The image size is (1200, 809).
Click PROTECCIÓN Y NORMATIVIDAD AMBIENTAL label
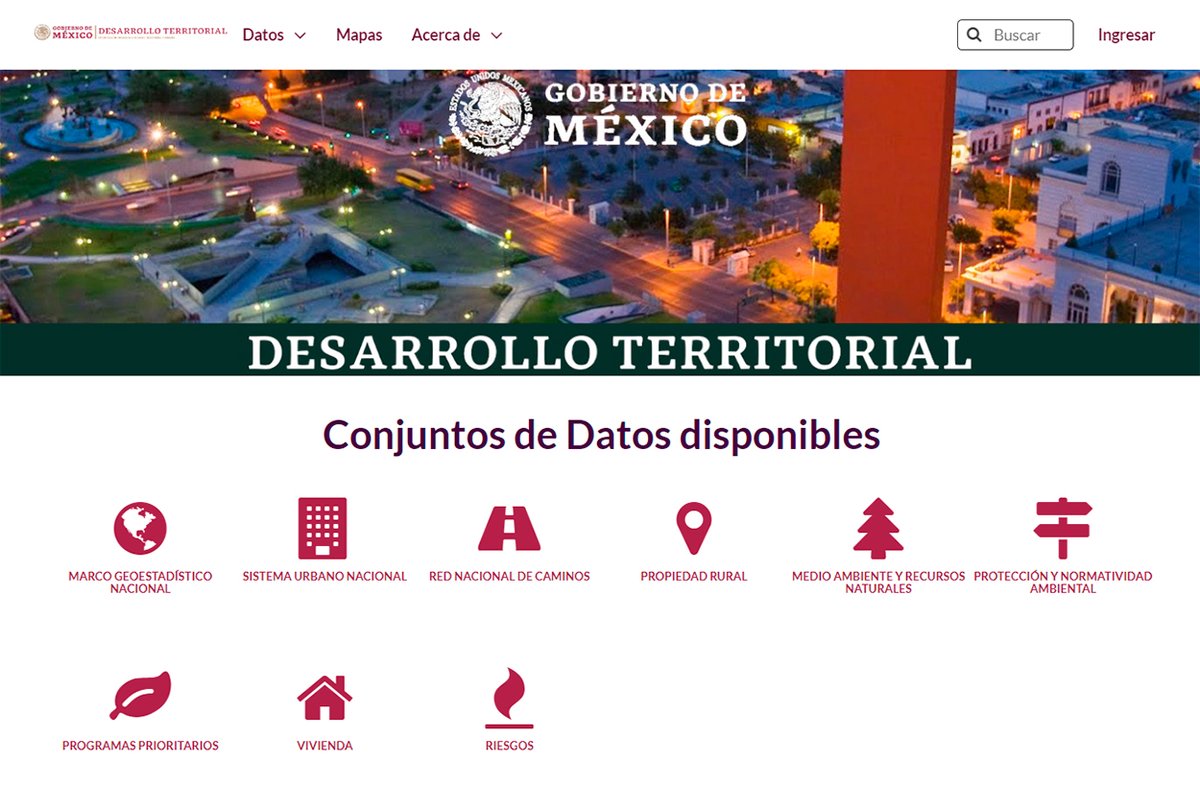click(1063, 582)
